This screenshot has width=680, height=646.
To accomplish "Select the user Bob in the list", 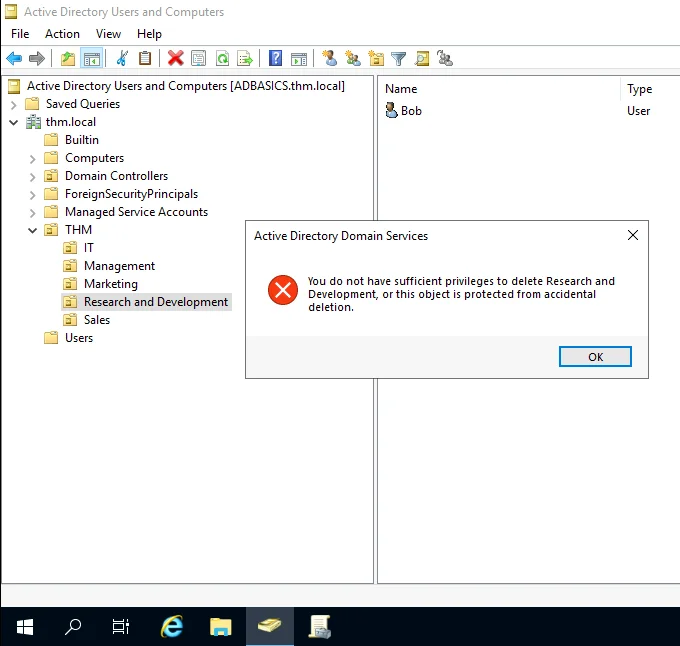I will [x=411, y=111].
